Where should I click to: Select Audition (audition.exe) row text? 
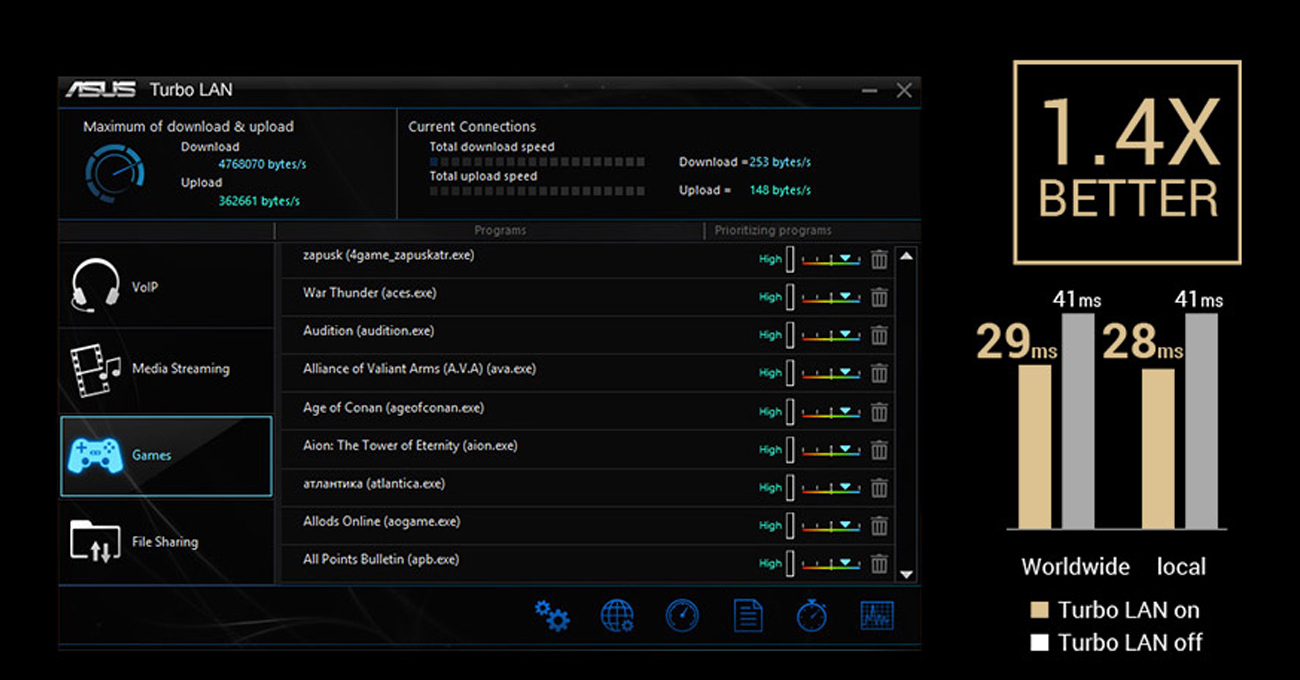368,331
